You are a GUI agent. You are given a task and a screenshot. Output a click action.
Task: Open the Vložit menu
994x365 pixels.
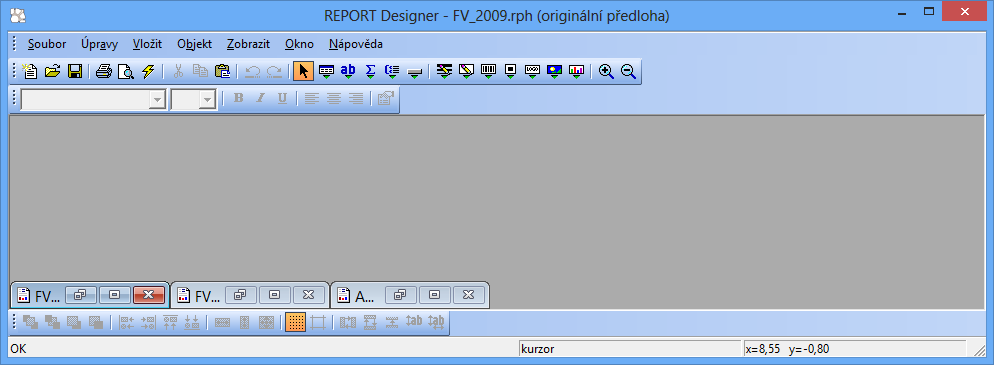pos(147,44)
